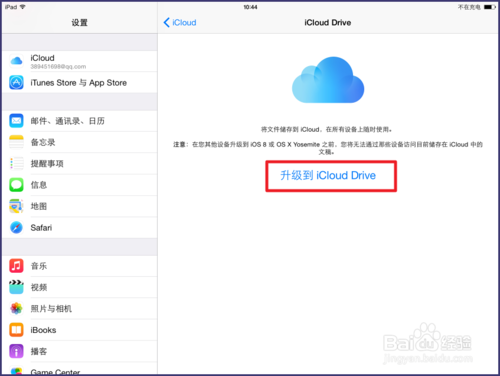Tap the iCloud cloud icon in sidebar
Viewport: 500px width, 376px height.
coord(16,61)
